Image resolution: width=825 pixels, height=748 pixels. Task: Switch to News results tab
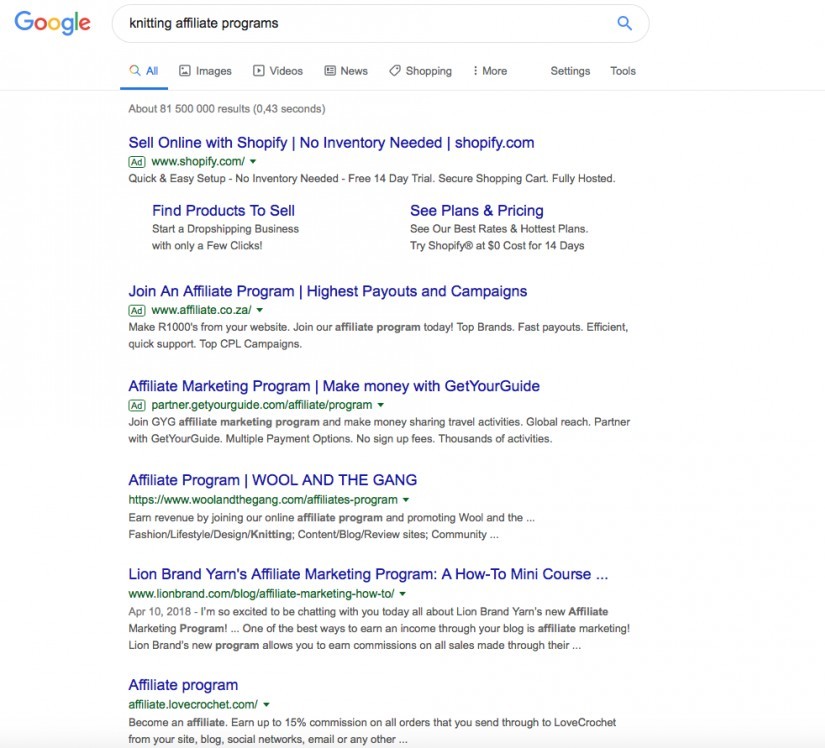click(x=346, y=71)
